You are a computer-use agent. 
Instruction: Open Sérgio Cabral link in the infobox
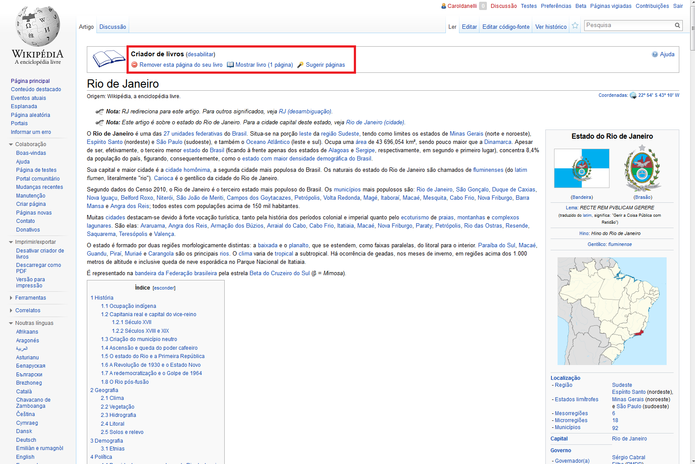tap(629, 457)
